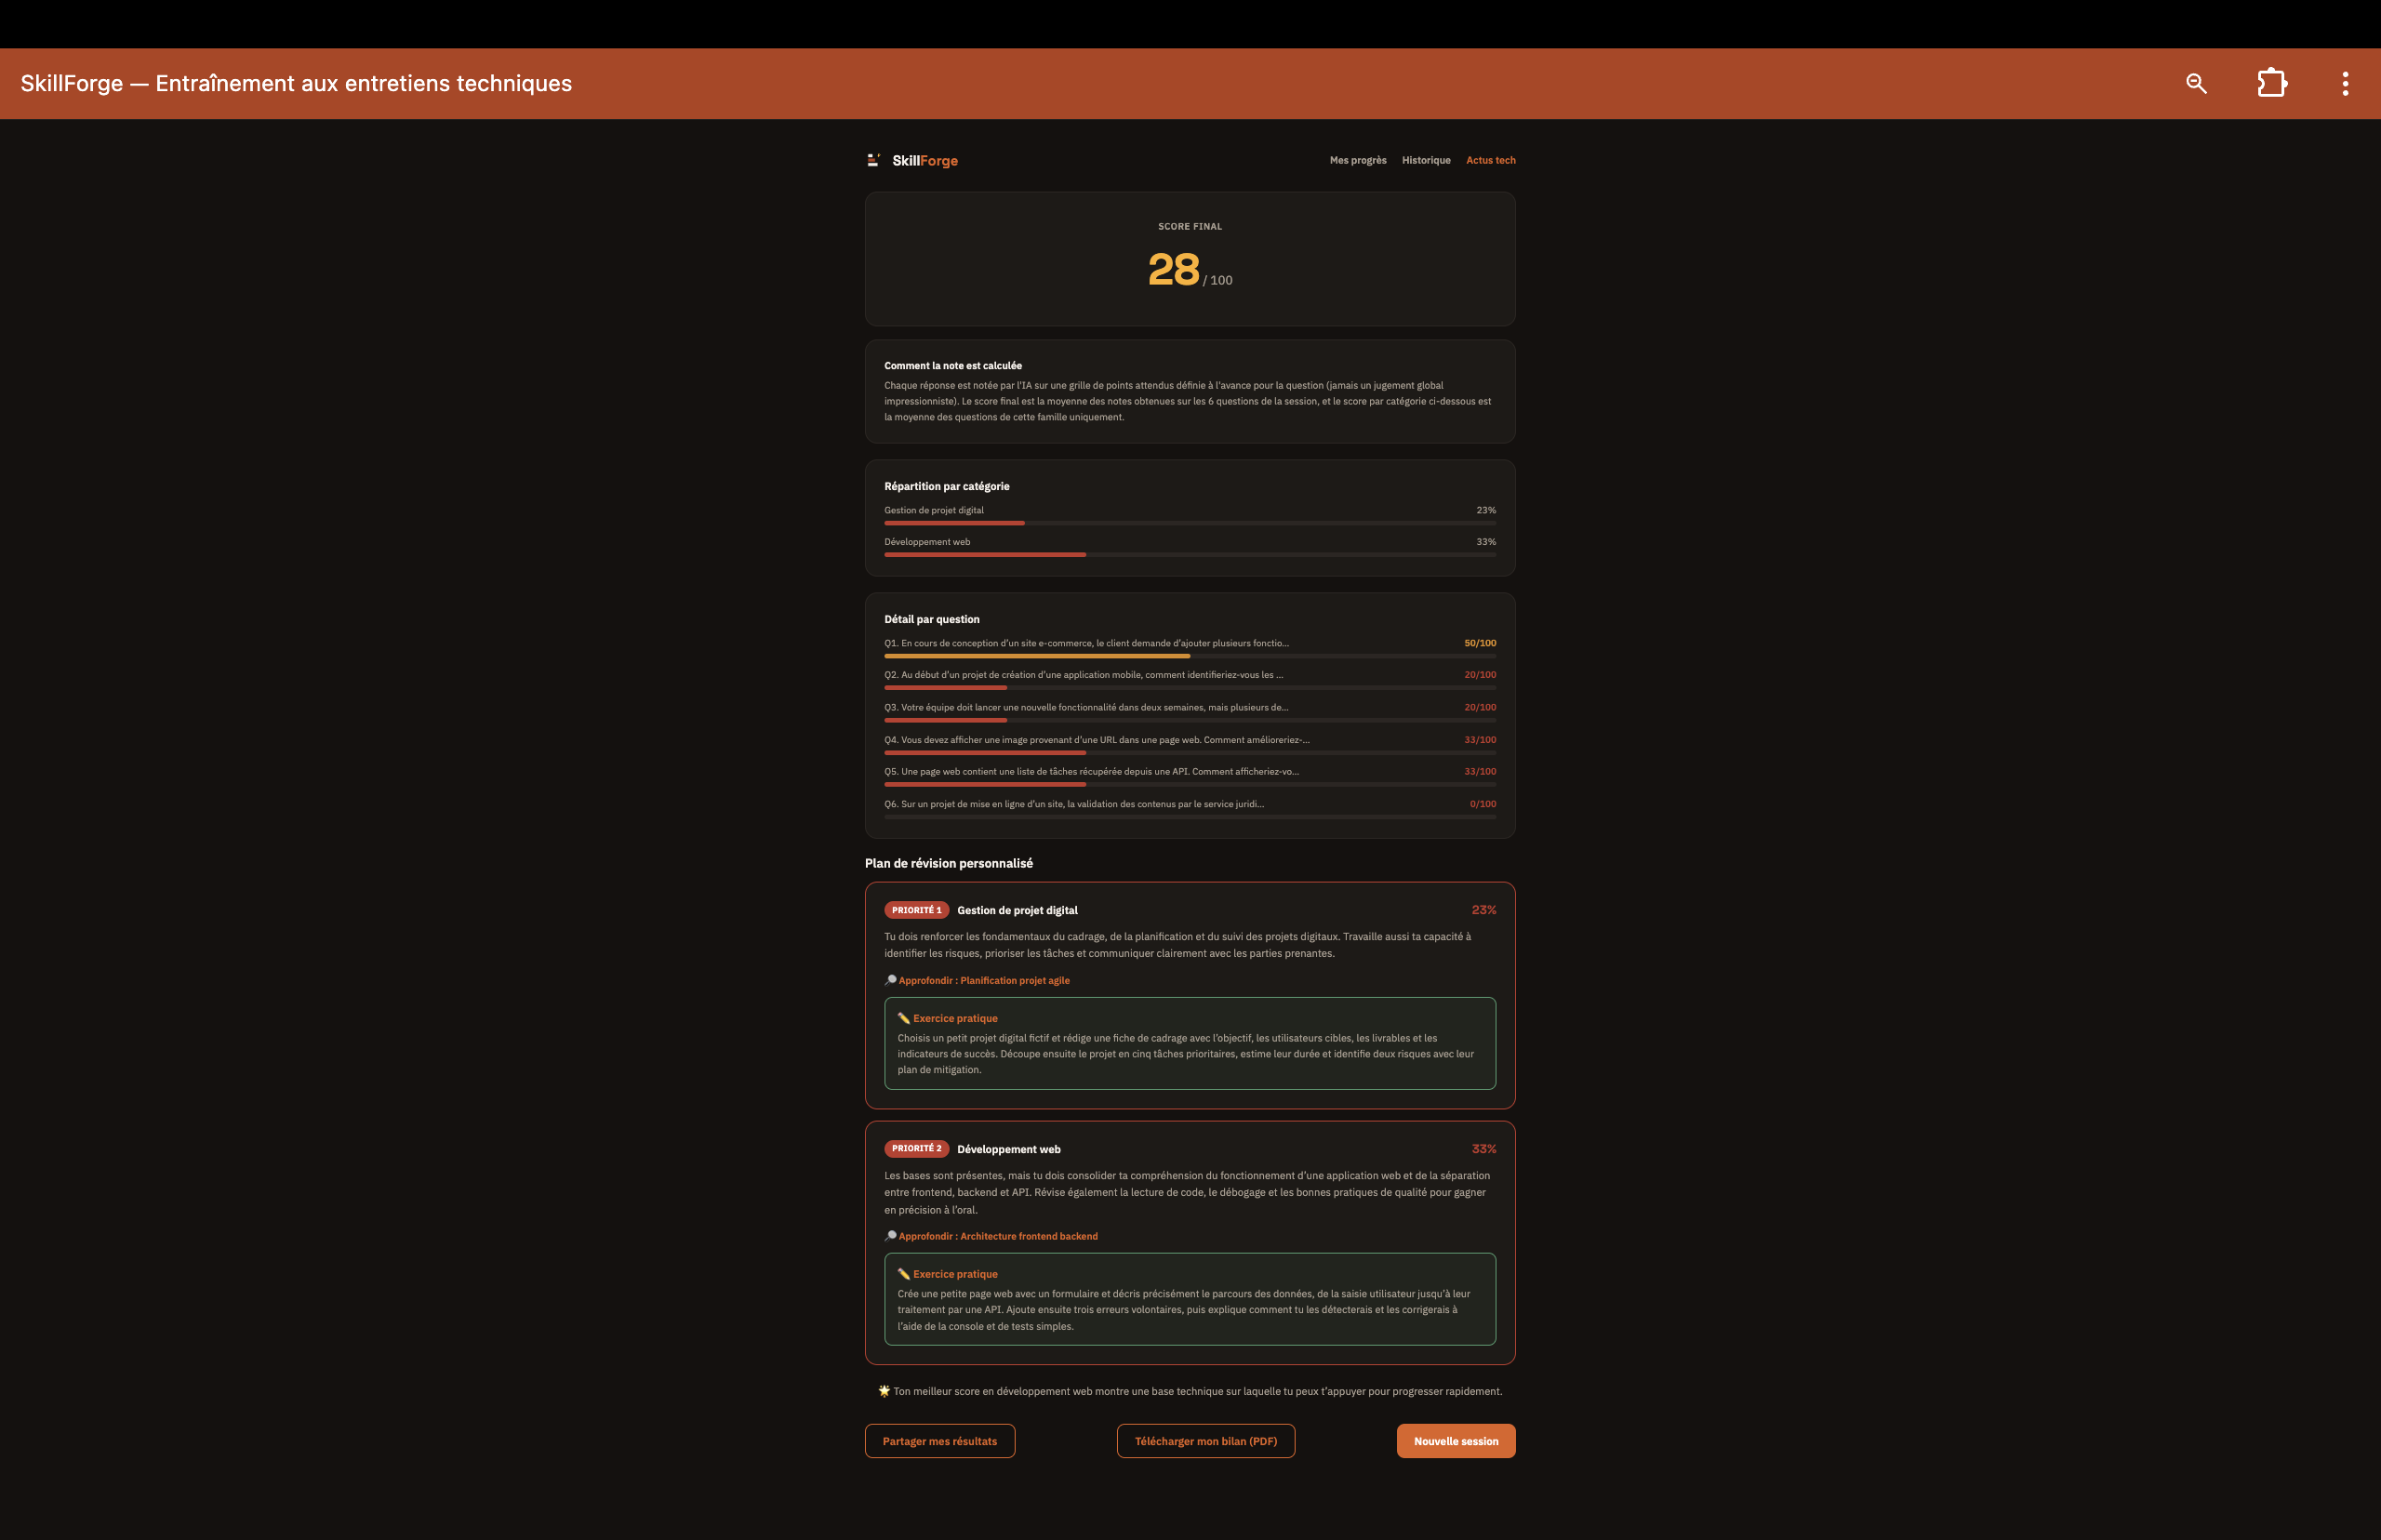
Task: Click the Partager mes résultats button
Action: (x=940, y=1441)
